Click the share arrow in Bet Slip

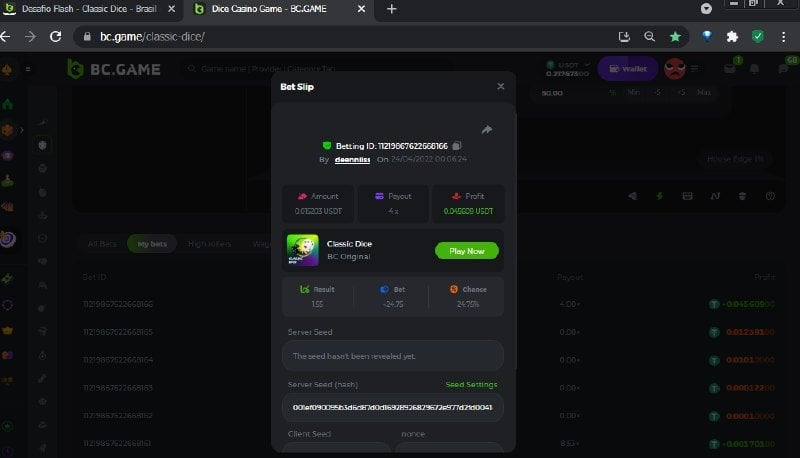[487, 129]
